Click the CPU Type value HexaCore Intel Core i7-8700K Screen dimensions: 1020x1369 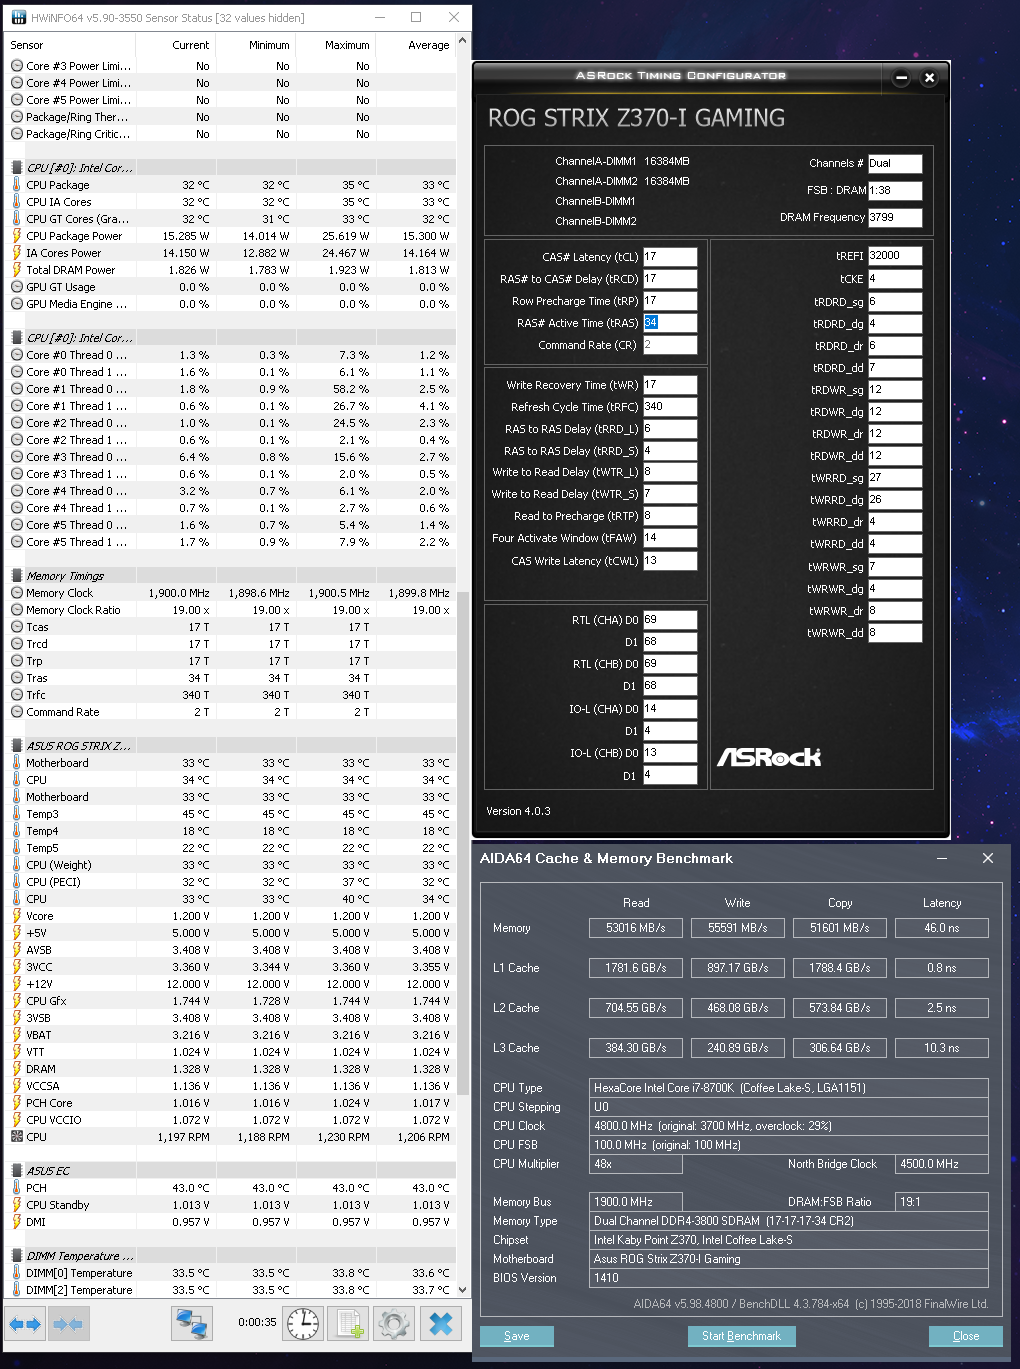point(789,1088)
